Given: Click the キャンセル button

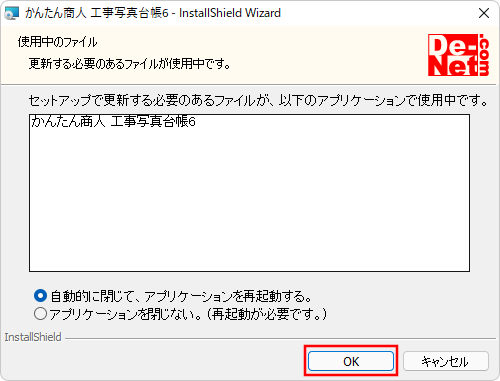Looking at the screenshot, I should [446, 361].
